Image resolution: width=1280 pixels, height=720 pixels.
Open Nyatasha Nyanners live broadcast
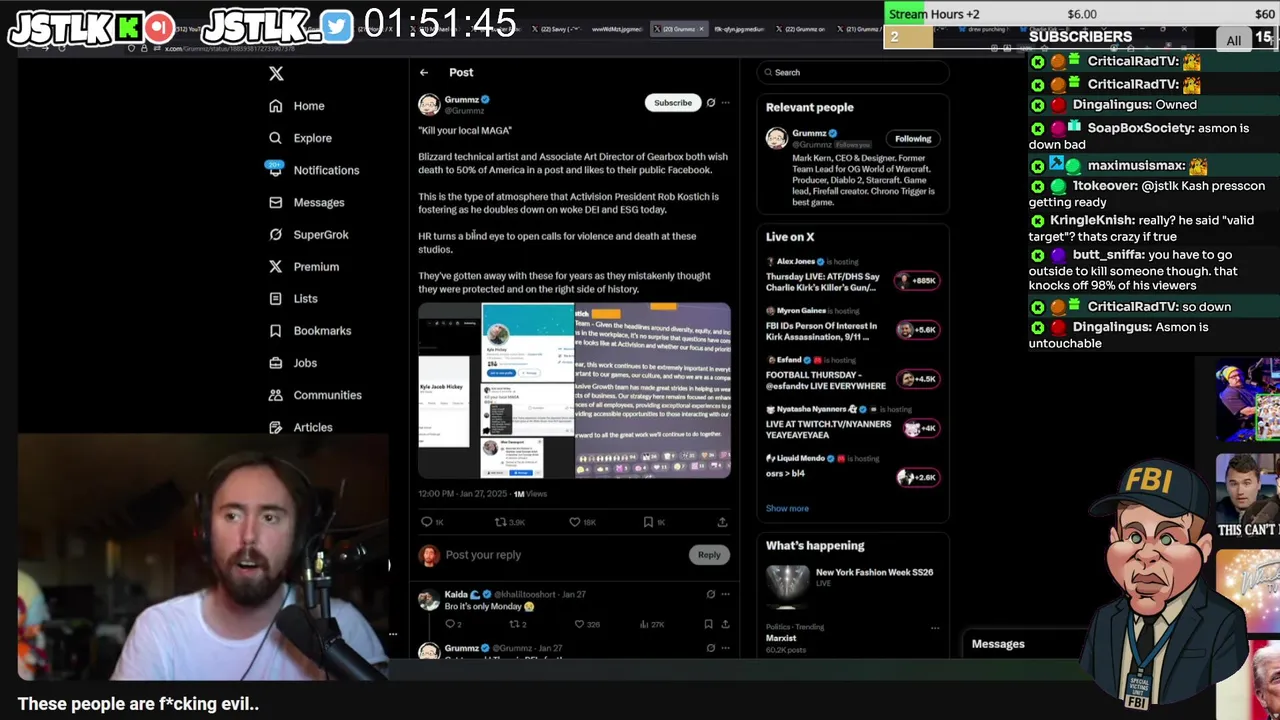[853, 423]
